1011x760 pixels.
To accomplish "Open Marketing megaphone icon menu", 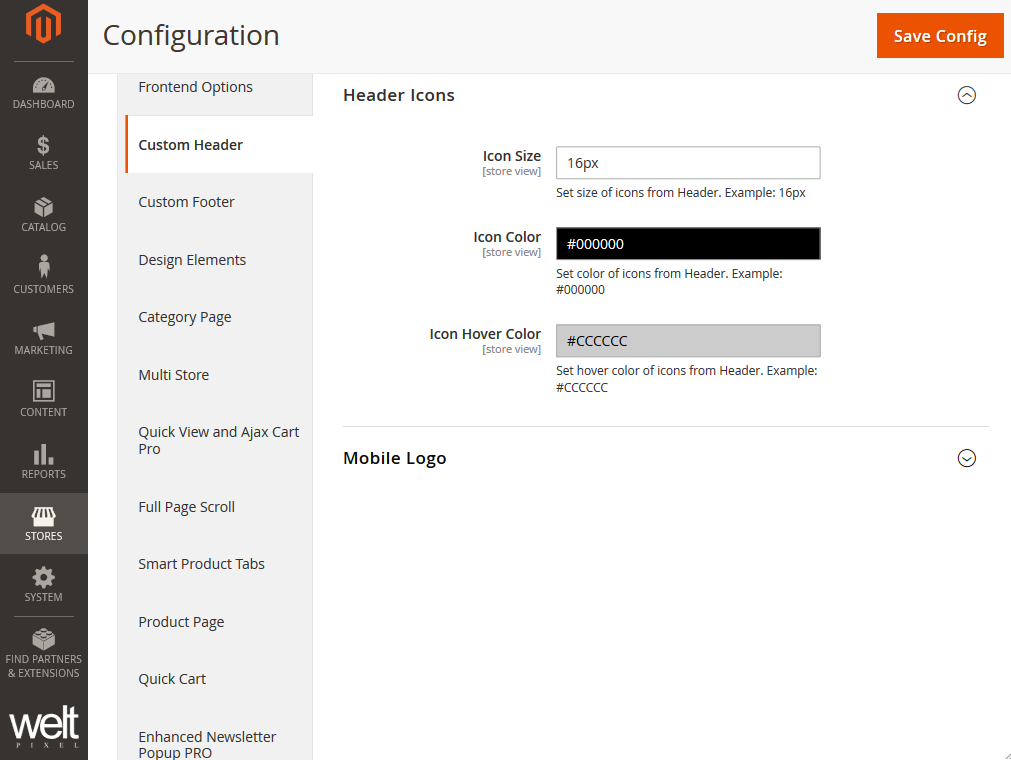I will (x=43, y=331).
